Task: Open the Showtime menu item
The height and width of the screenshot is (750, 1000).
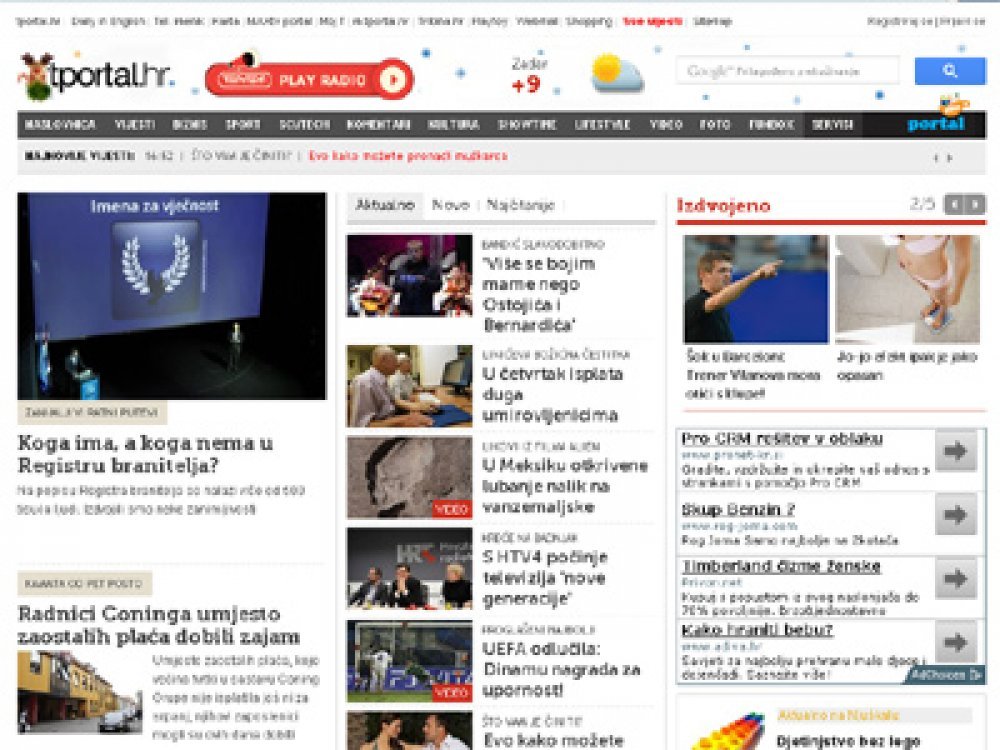Action: coord(527,125)
